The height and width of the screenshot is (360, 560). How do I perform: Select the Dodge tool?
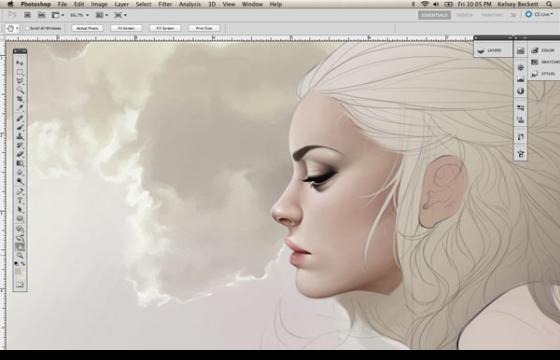pyautogui.click(x=20, y=181)
